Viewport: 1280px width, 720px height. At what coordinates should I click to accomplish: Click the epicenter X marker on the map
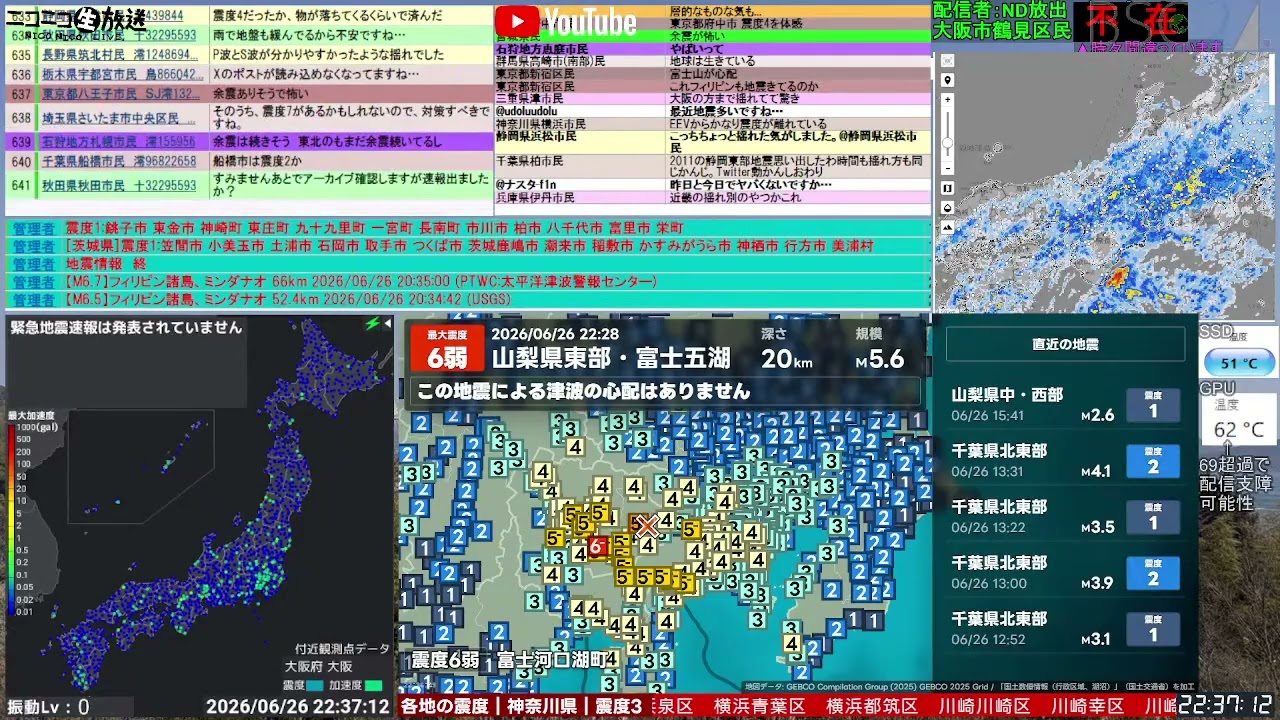coord(647,525)
